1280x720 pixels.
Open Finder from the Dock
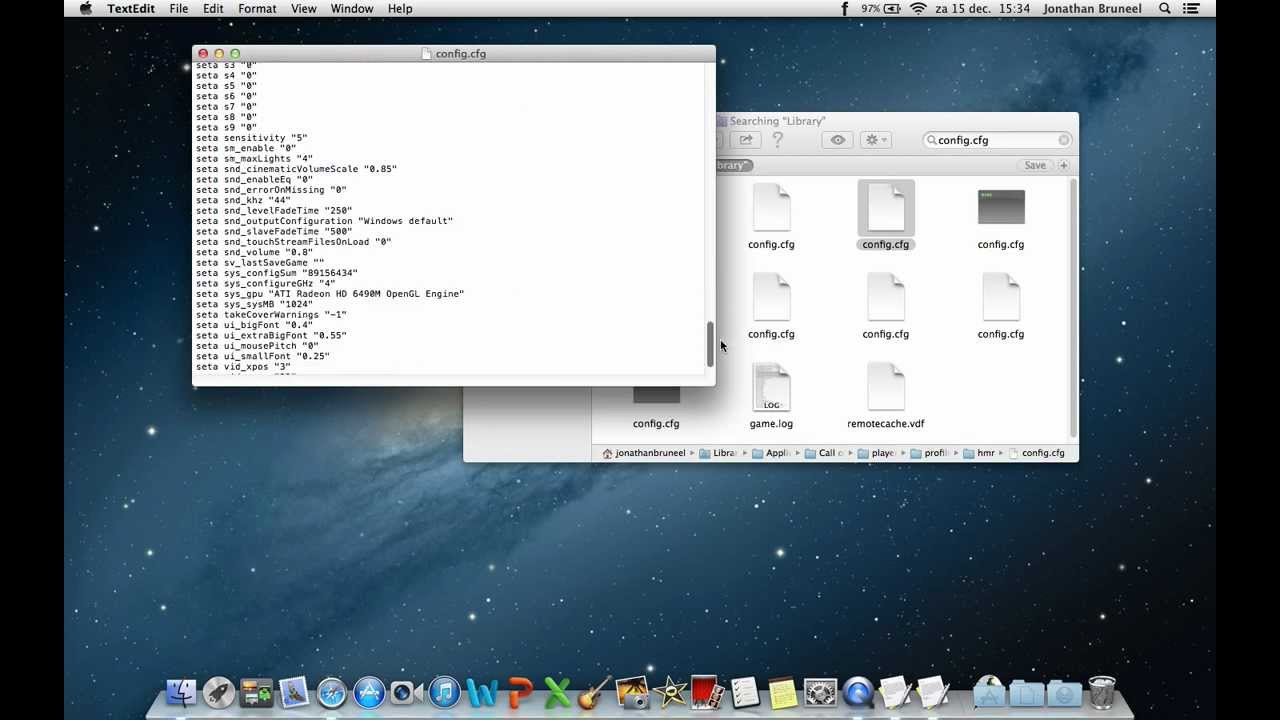[x=181, y=692]
